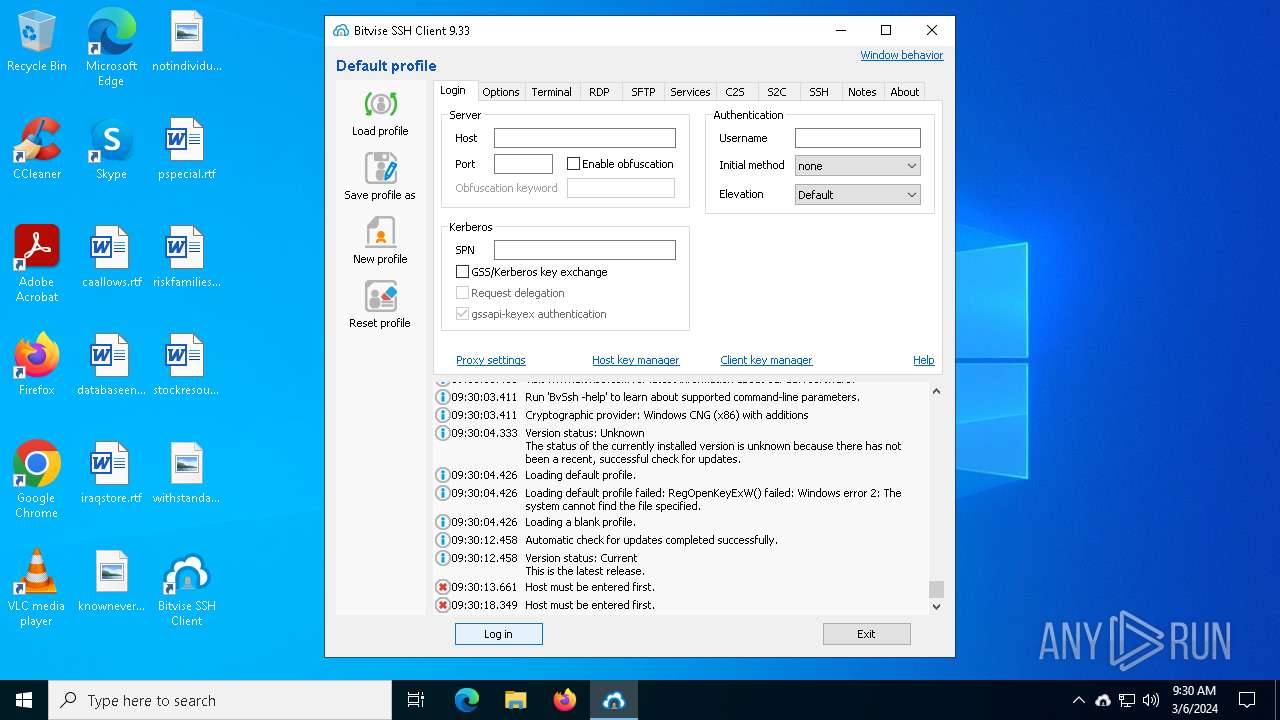Open Adobe Acrobat desktop shortcut
The image size is (1280, 720).
37,263
